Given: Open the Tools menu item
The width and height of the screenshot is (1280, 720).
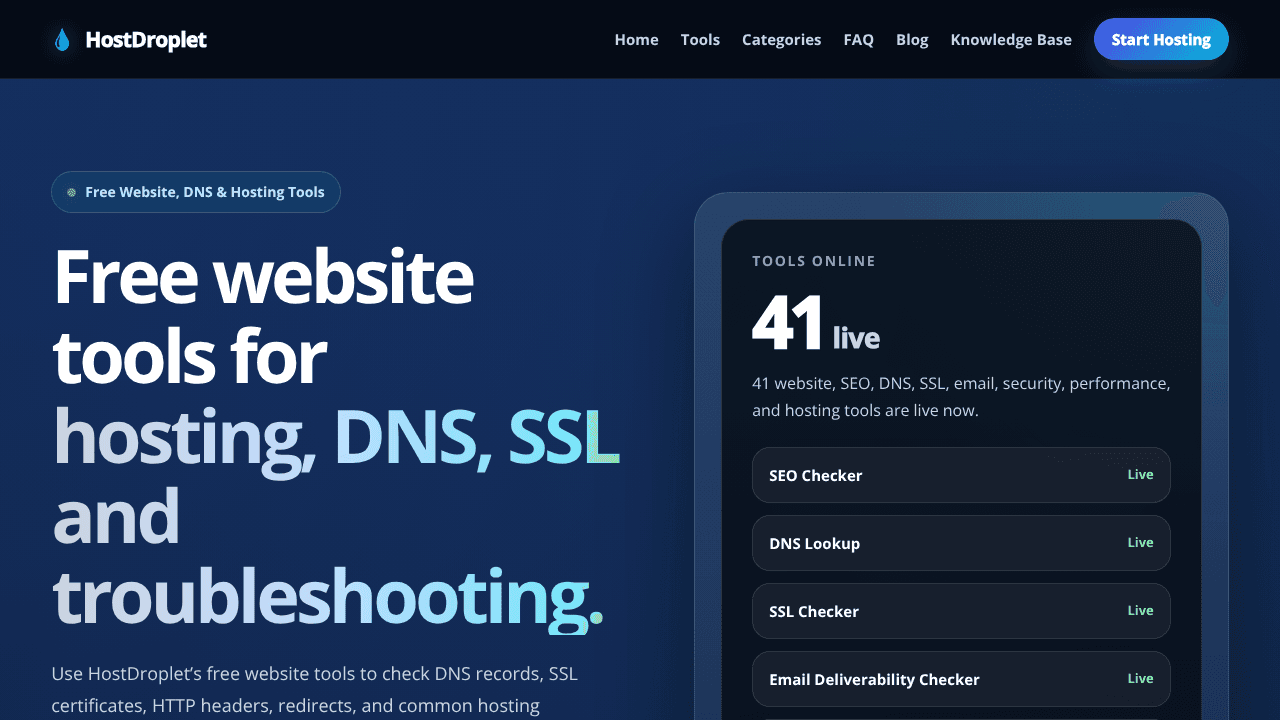Looking at the screenshot, I should pyautogui.click(x=700, y=40).
